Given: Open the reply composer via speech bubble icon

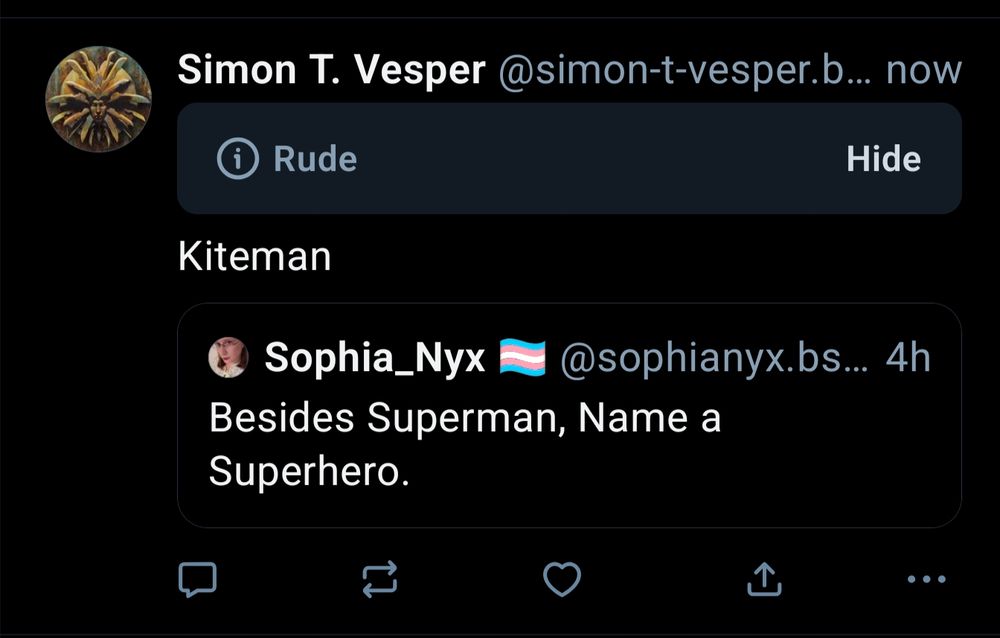Looking at the screenshot, I should click(x=198, y=578).
